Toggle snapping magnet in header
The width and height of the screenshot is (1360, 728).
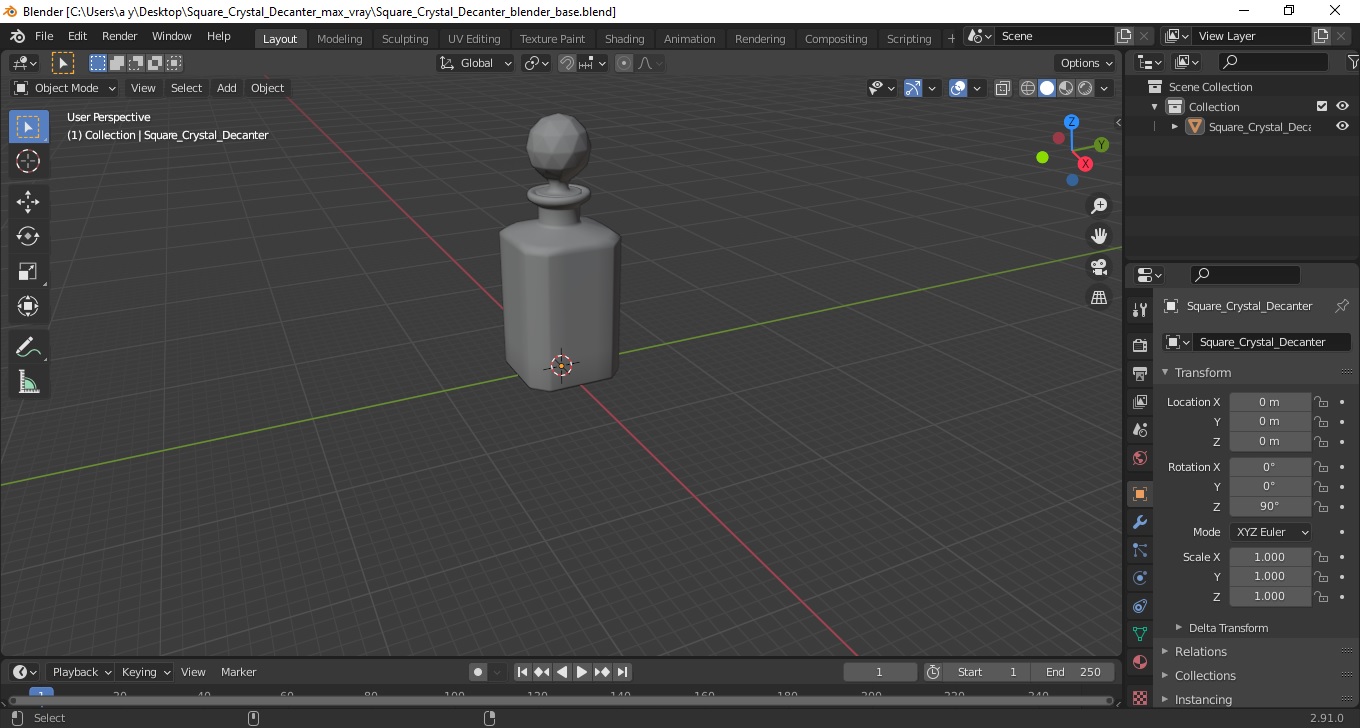point(567,63)
